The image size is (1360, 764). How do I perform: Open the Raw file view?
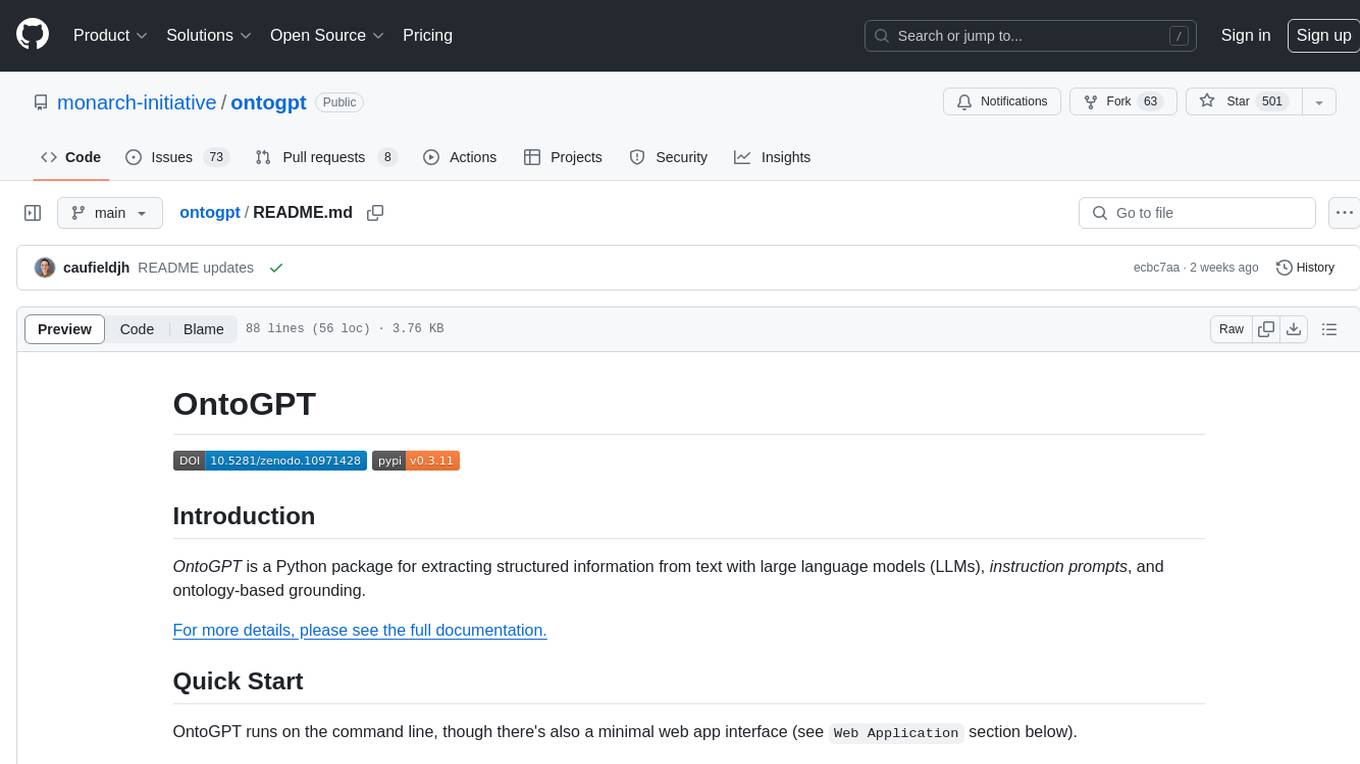(x=1231, y=329)
